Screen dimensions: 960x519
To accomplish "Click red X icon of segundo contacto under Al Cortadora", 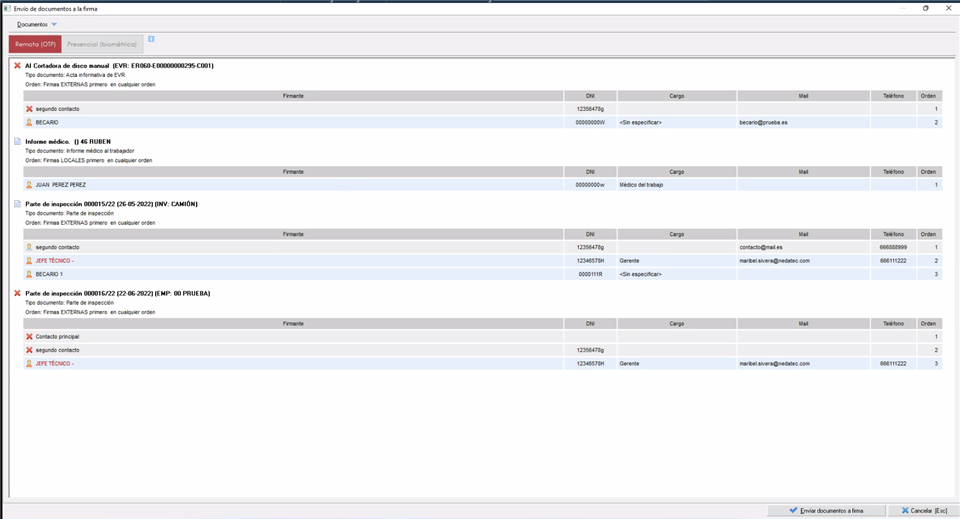I will (29, 109).
